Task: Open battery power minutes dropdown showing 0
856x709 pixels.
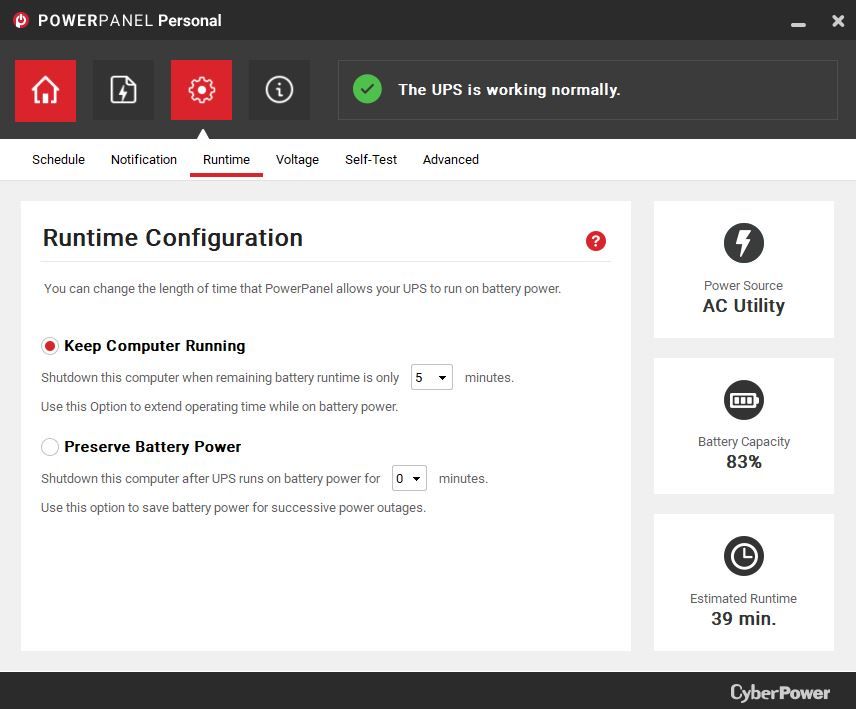Action: click(409, 478)
